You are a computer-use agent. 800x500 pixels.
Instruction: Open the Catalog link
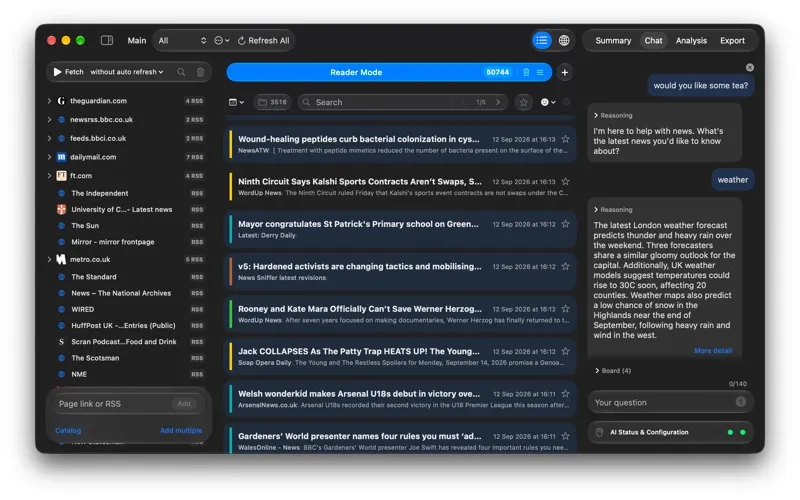68,431
